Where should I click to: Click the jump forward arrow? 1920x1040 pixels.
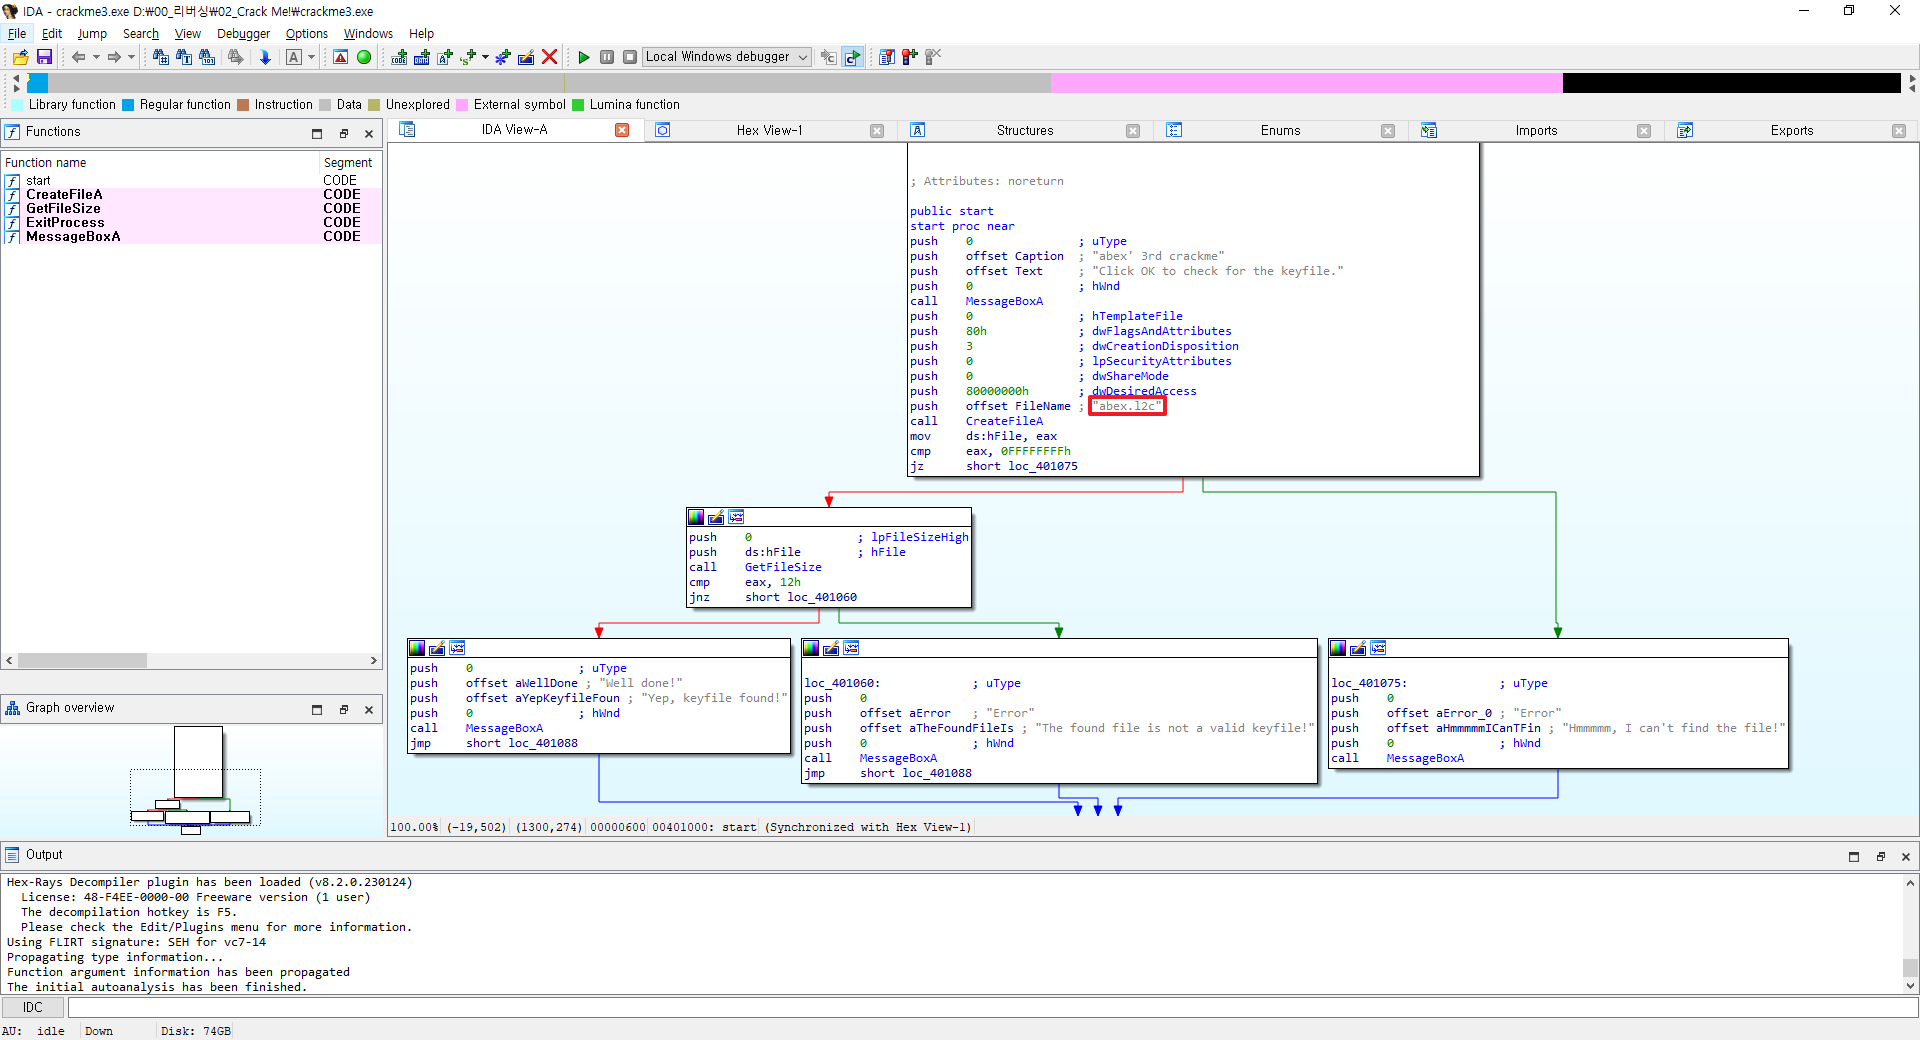click(x=114, y=57)
